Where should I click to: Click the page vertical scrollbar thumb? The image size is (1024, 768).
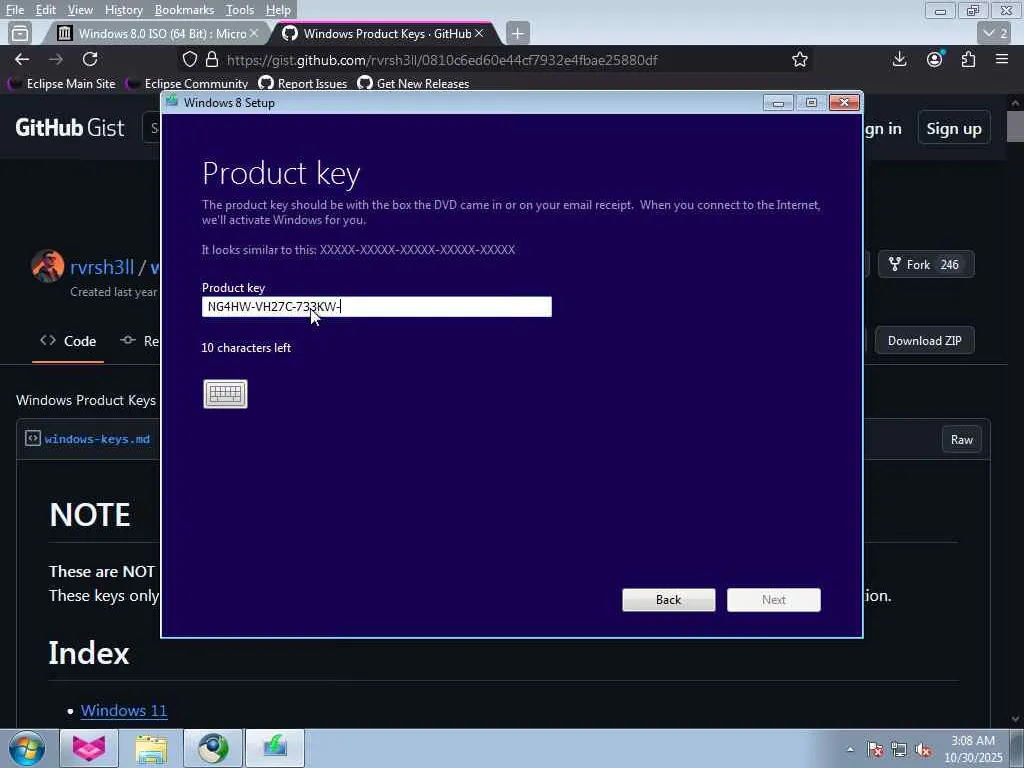pos(1016,127)
